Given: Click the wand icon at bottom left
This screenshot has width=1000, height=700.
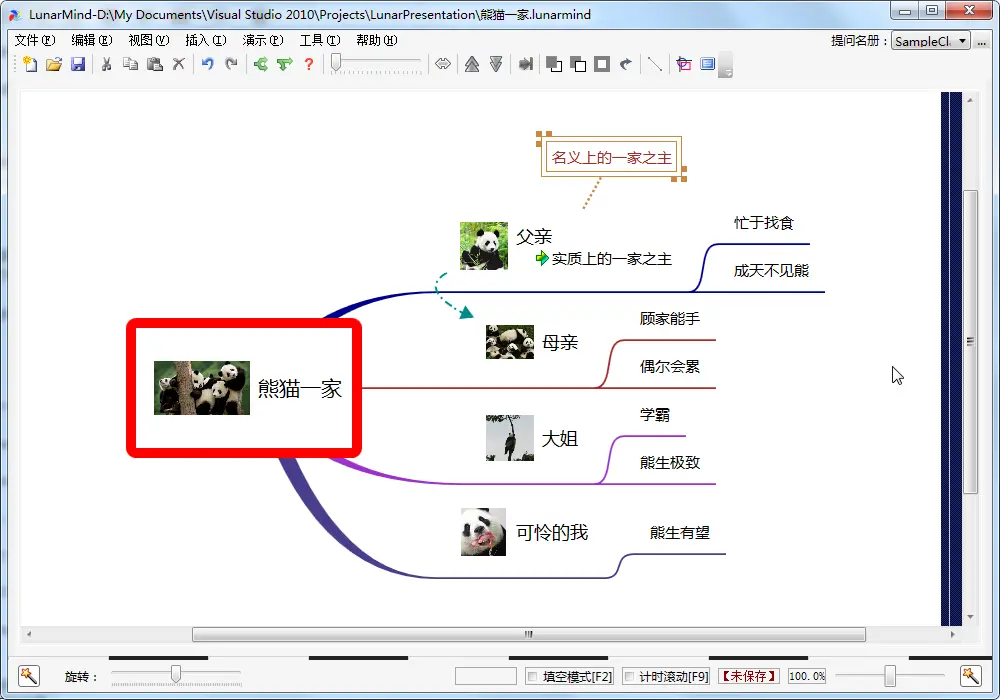Looking at the screenshot, I should point(29,676).
